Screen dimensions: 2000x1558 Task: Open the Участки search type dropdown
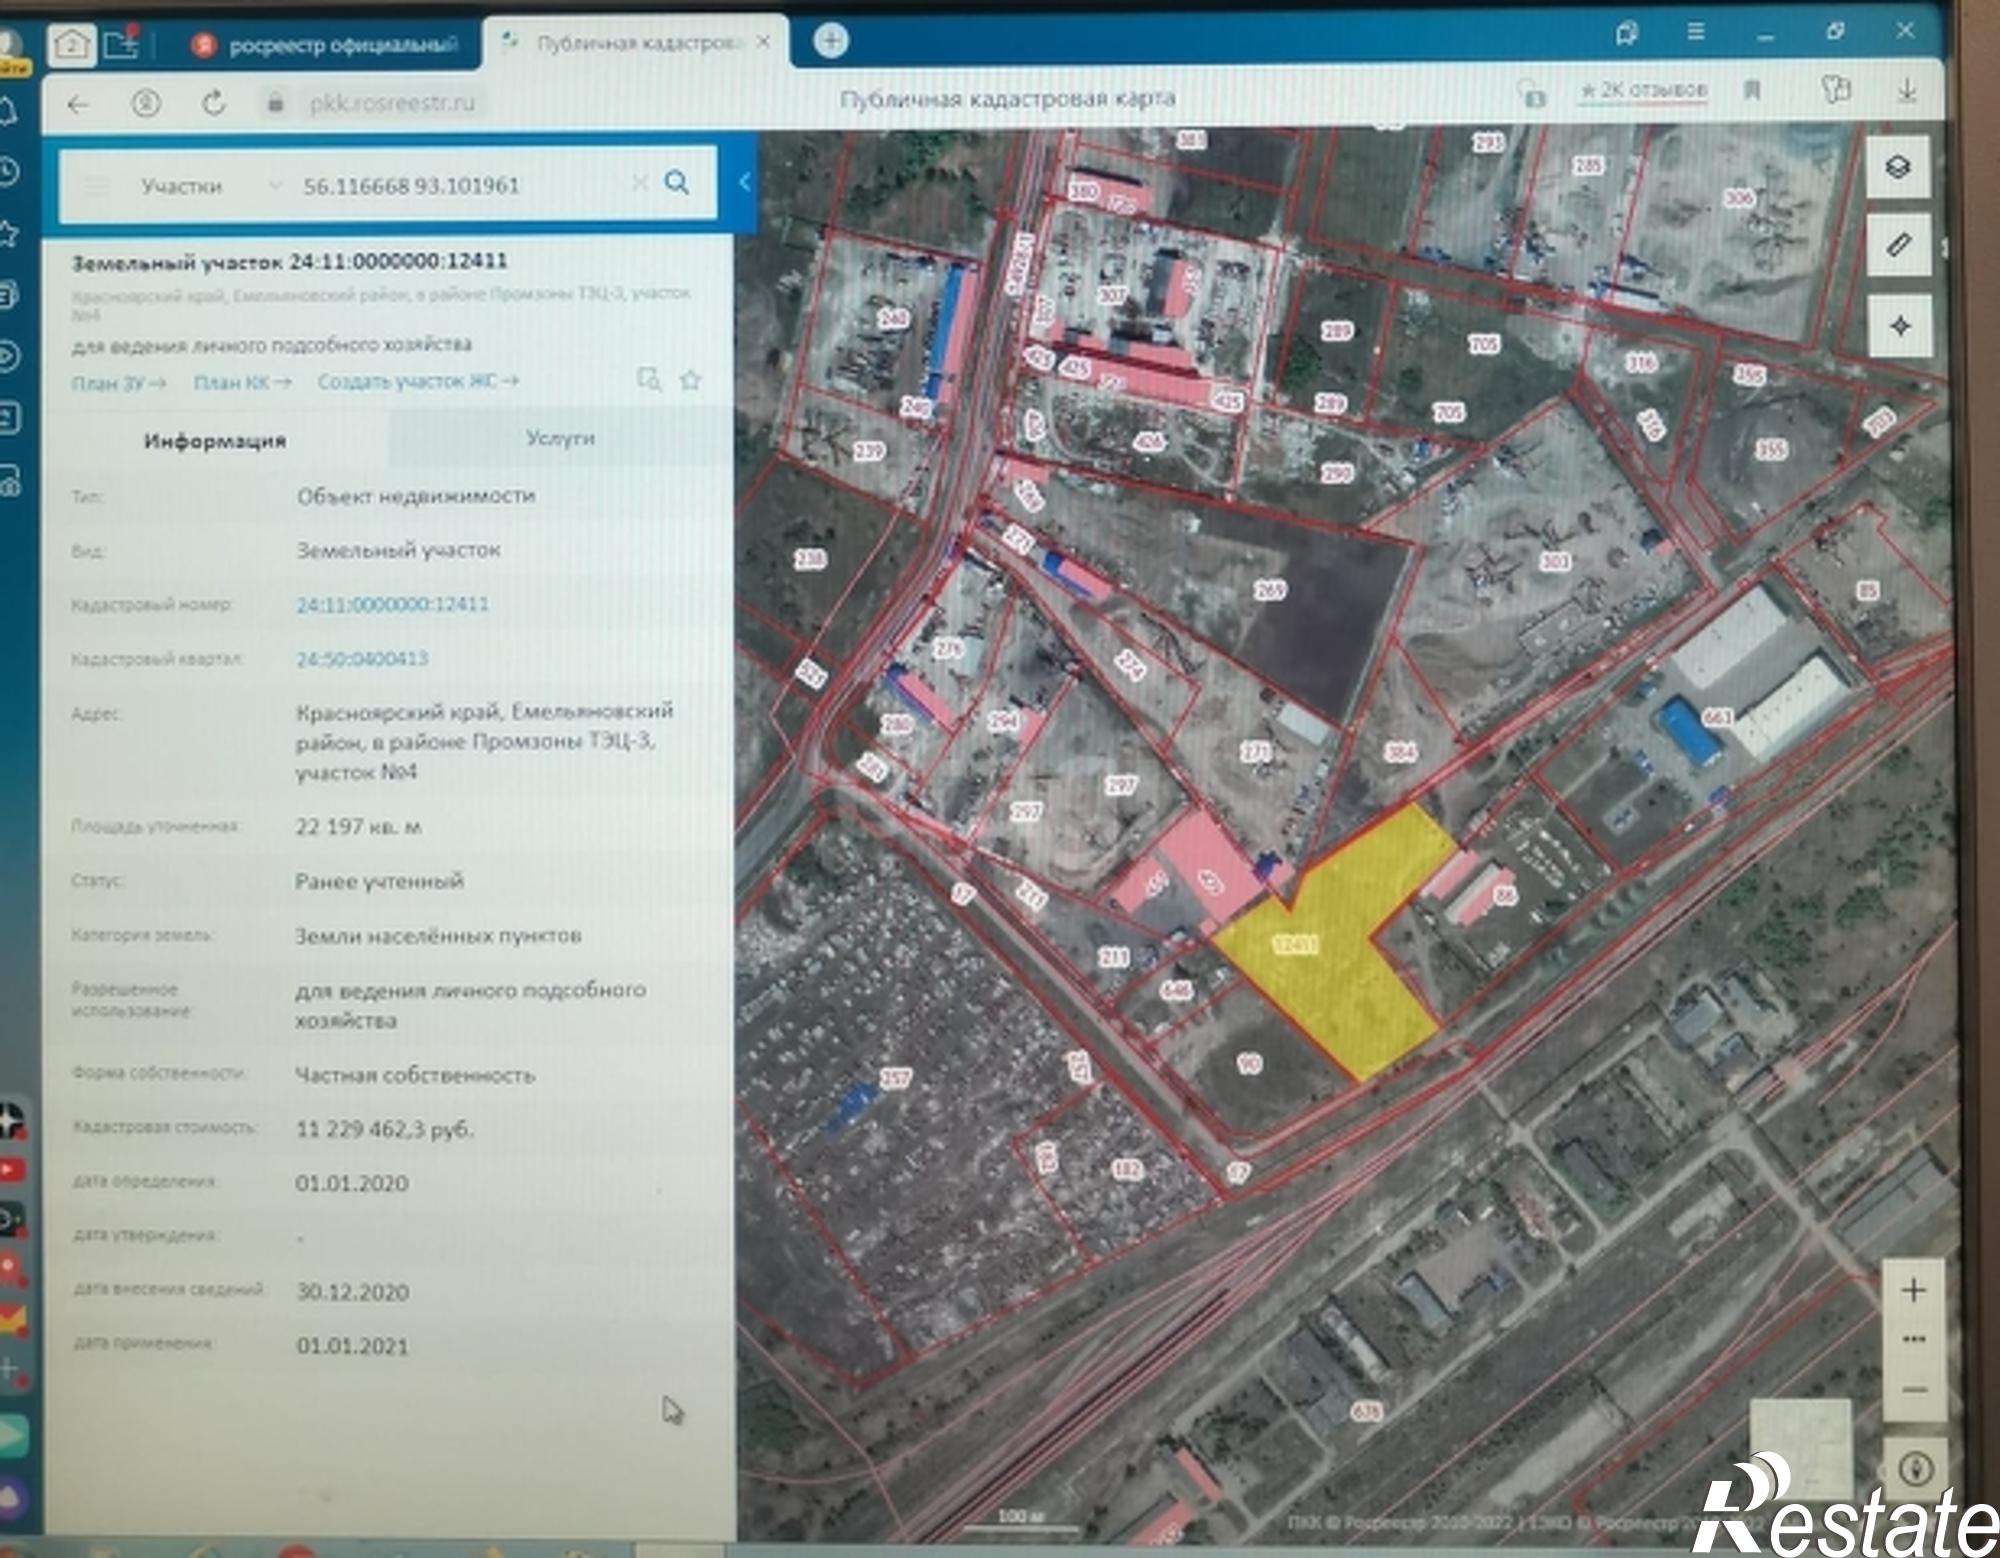coord(210,186)
